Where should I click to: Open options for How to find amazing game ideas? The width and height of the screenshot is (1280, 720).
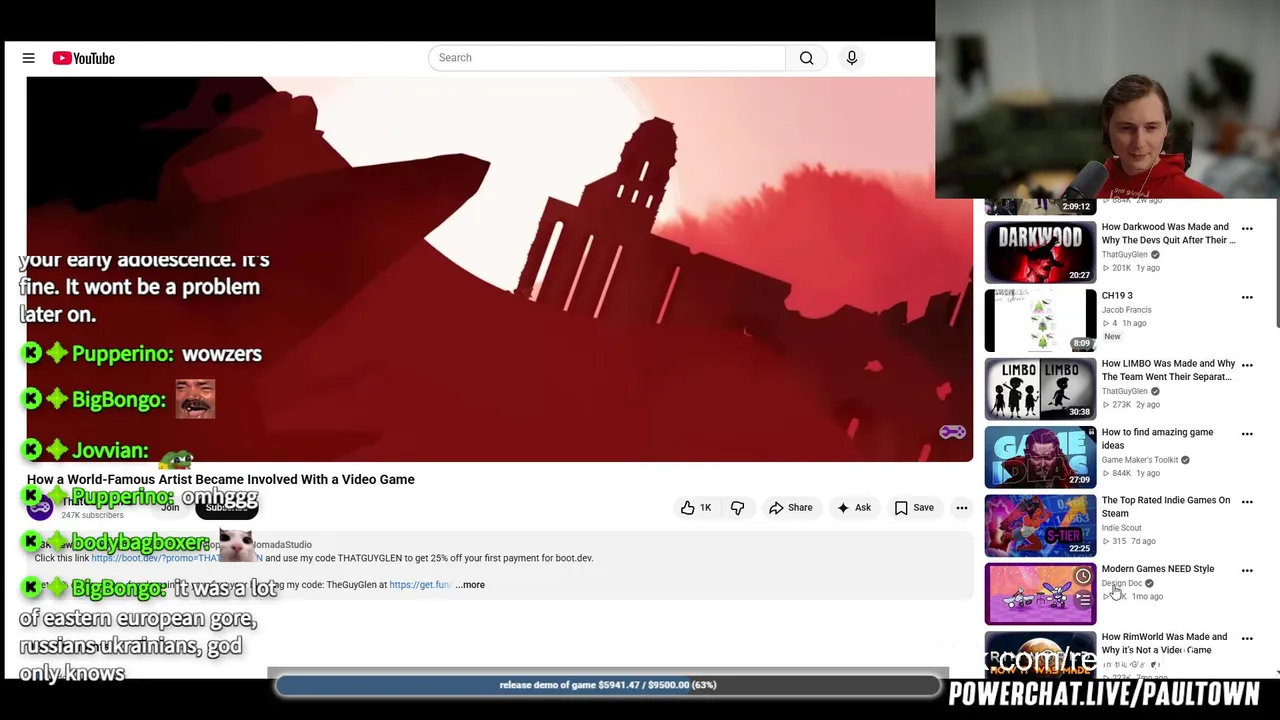[x=1247, y=434]
